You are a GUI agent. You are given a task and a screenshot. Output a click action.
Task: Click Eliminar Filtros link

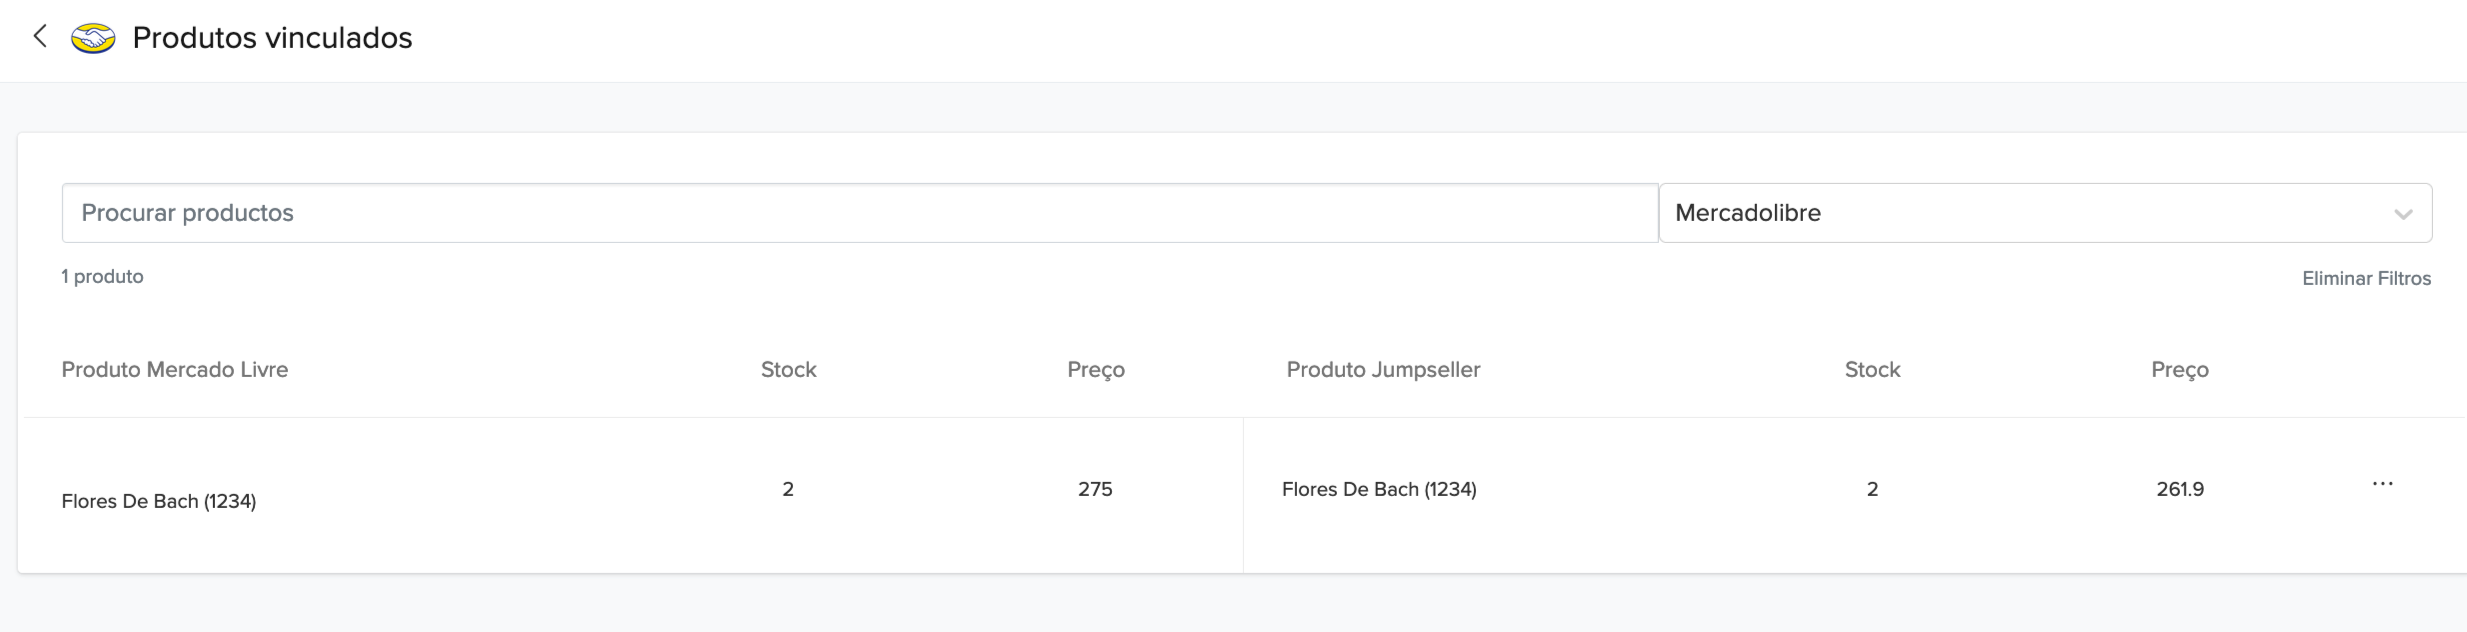coord(2366,278)
